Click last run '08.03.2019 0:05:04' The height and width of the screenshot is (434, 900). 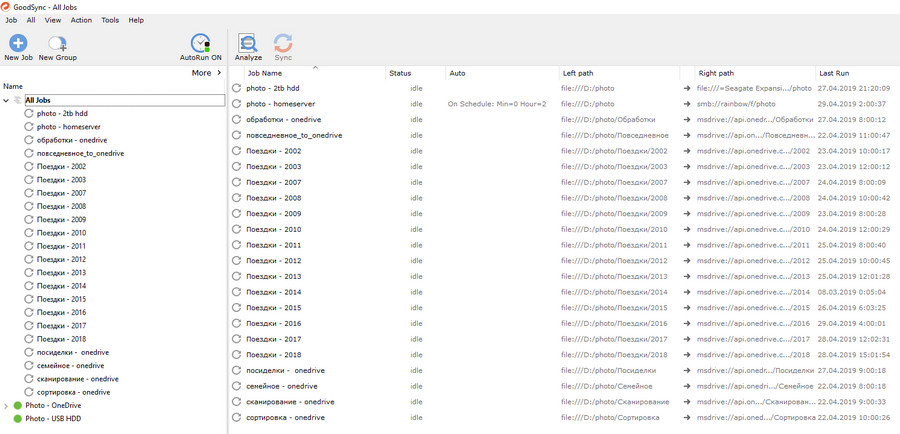point(854,292)
